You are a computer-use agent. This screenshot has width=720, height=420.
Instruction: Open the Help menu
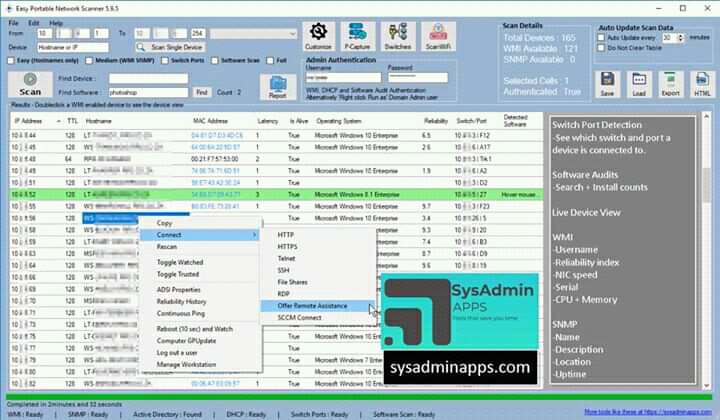tap(56, 23)
